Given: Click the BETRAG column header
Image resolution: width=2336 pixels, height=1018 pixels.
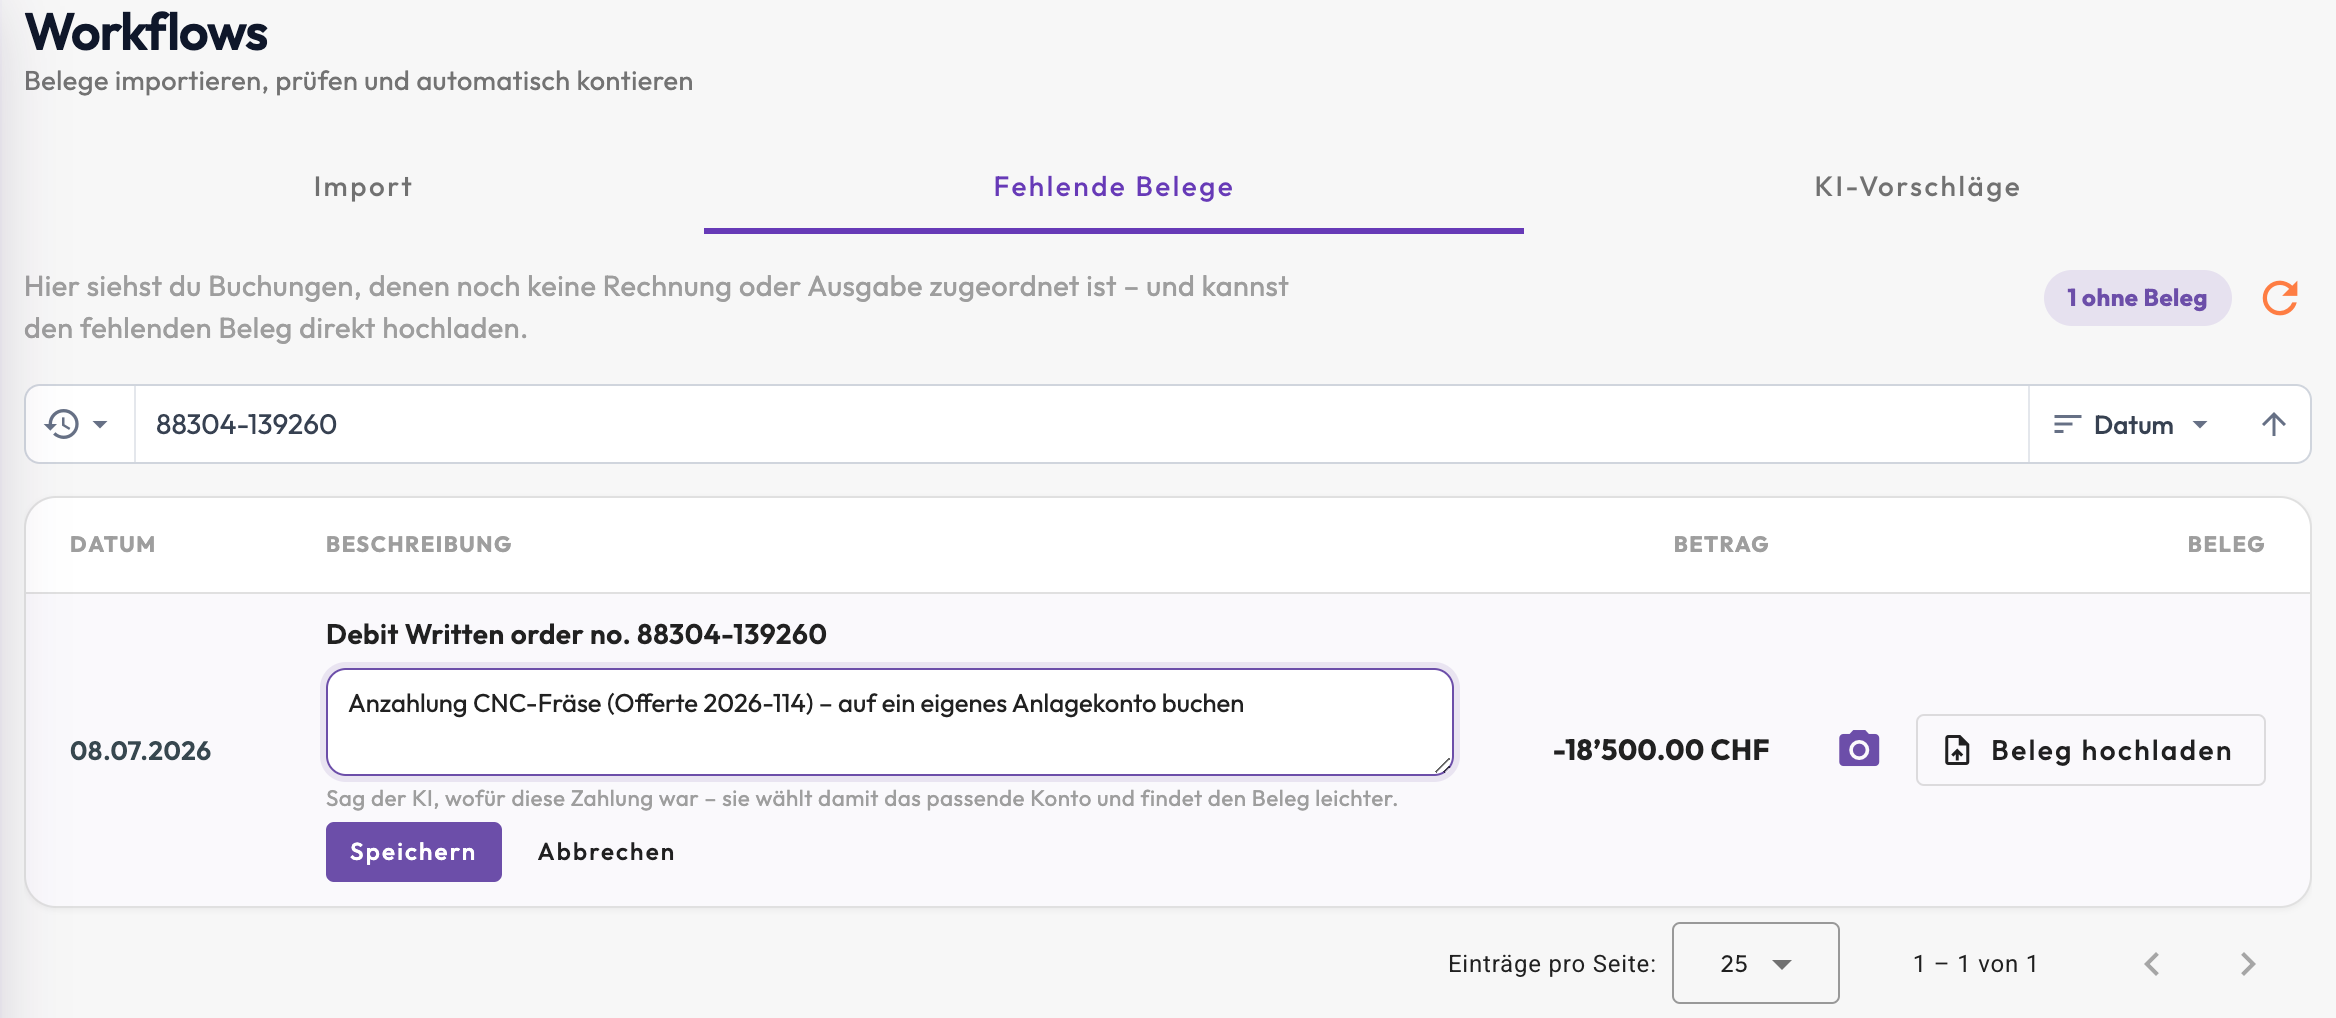Looking at the screenshot, I should (x=1721, y=545).
